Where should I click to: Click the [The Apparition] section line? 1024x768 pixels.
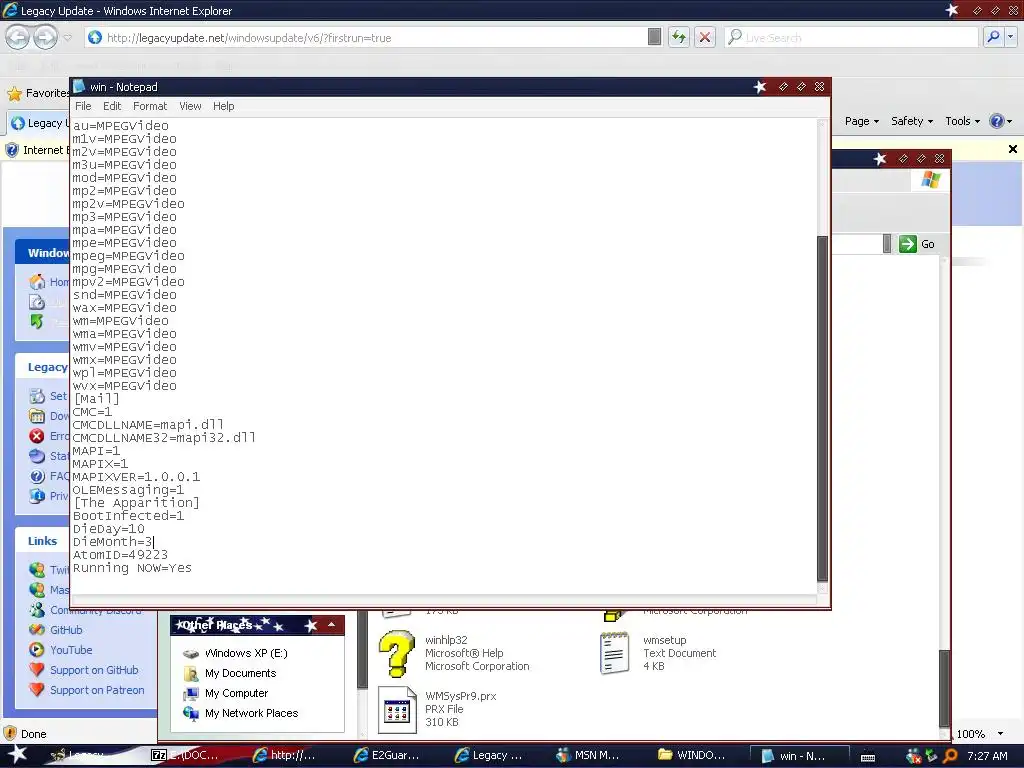(136, 503)
